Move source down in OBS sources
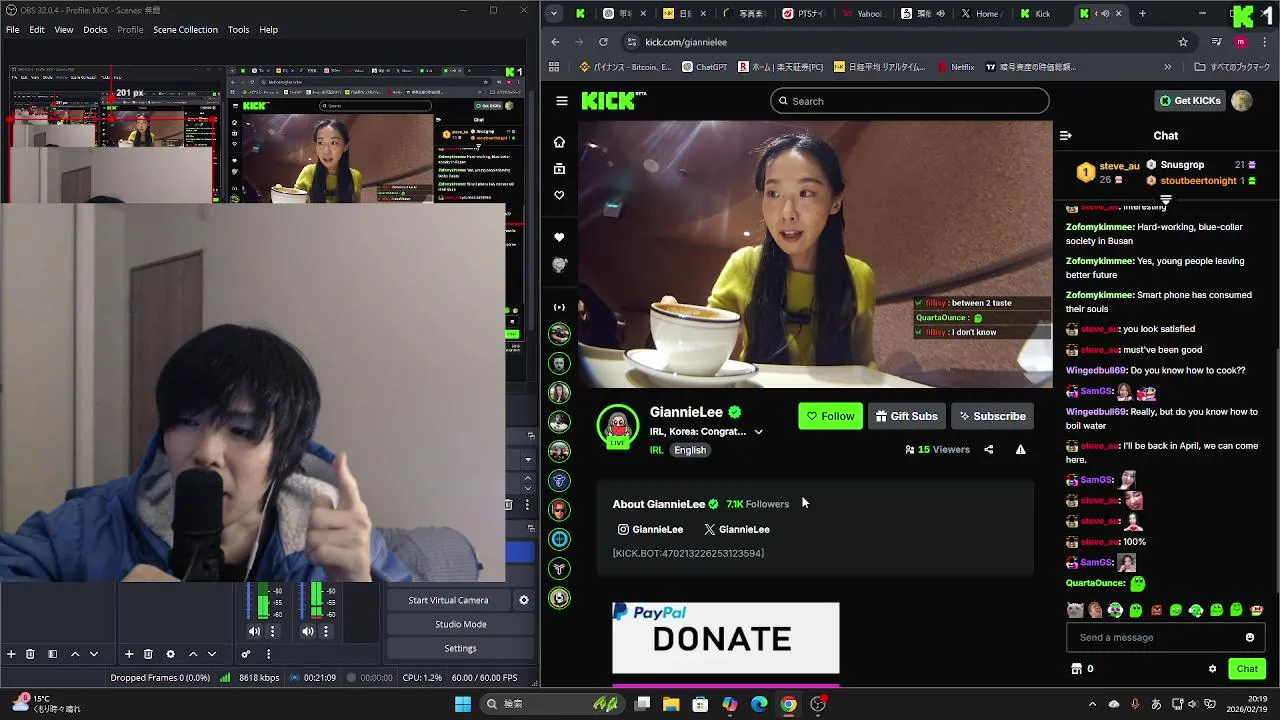Image resolution: width=1280 pixels, height=720 pixels. (211, 654)
